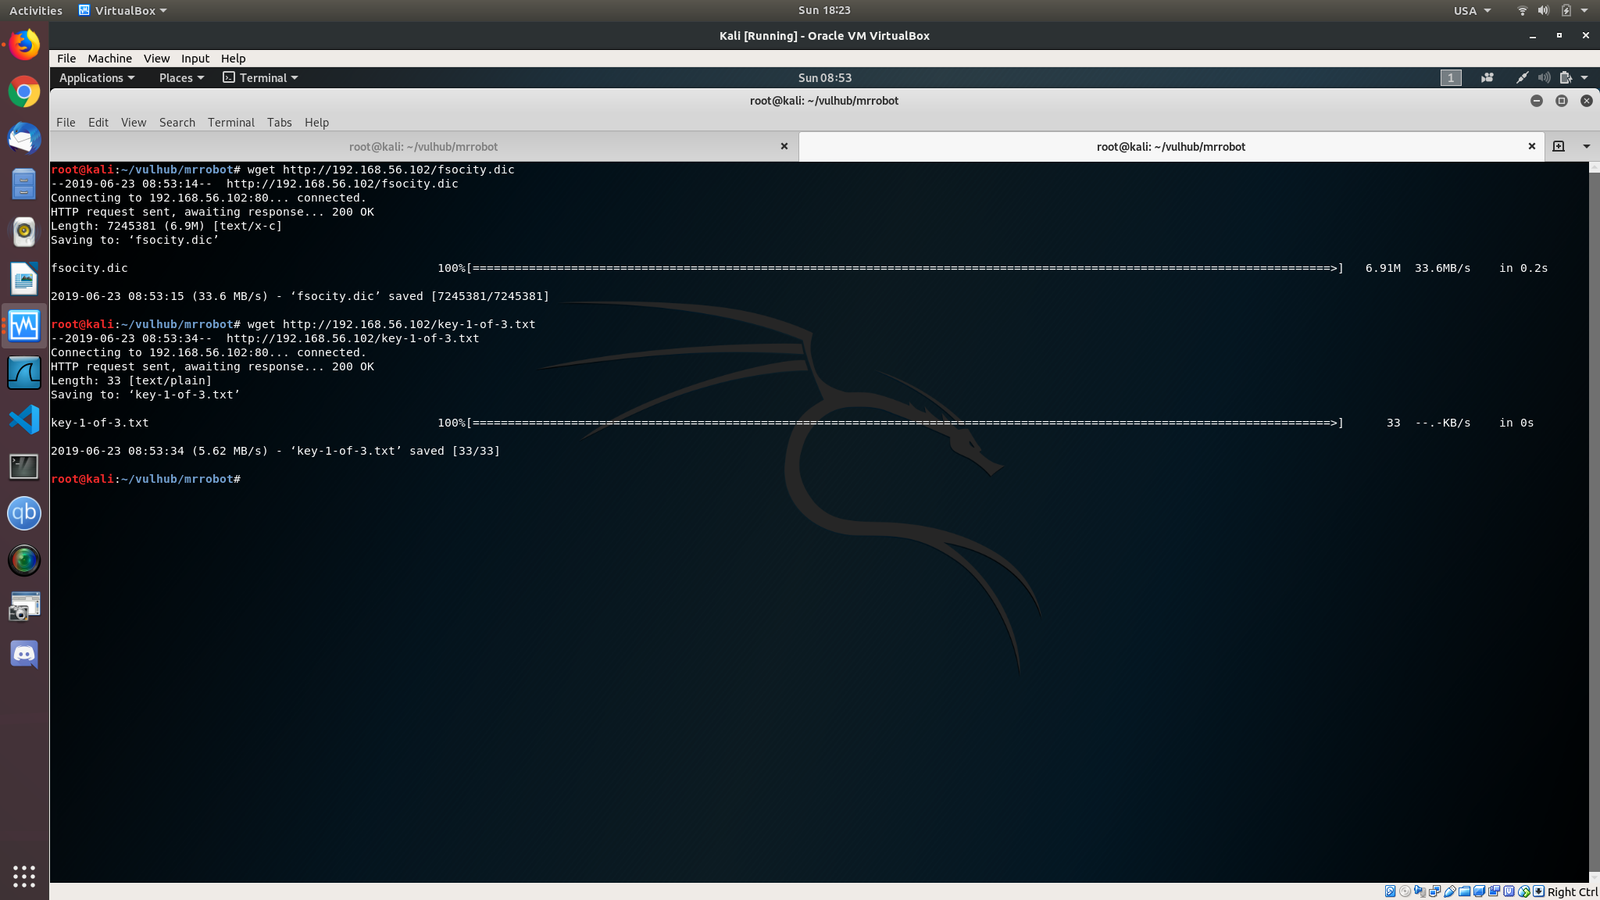Viewport: 1600px width, 900px height.
Task: Open the Screenshot tool in the dock
Action: [24, 607]
